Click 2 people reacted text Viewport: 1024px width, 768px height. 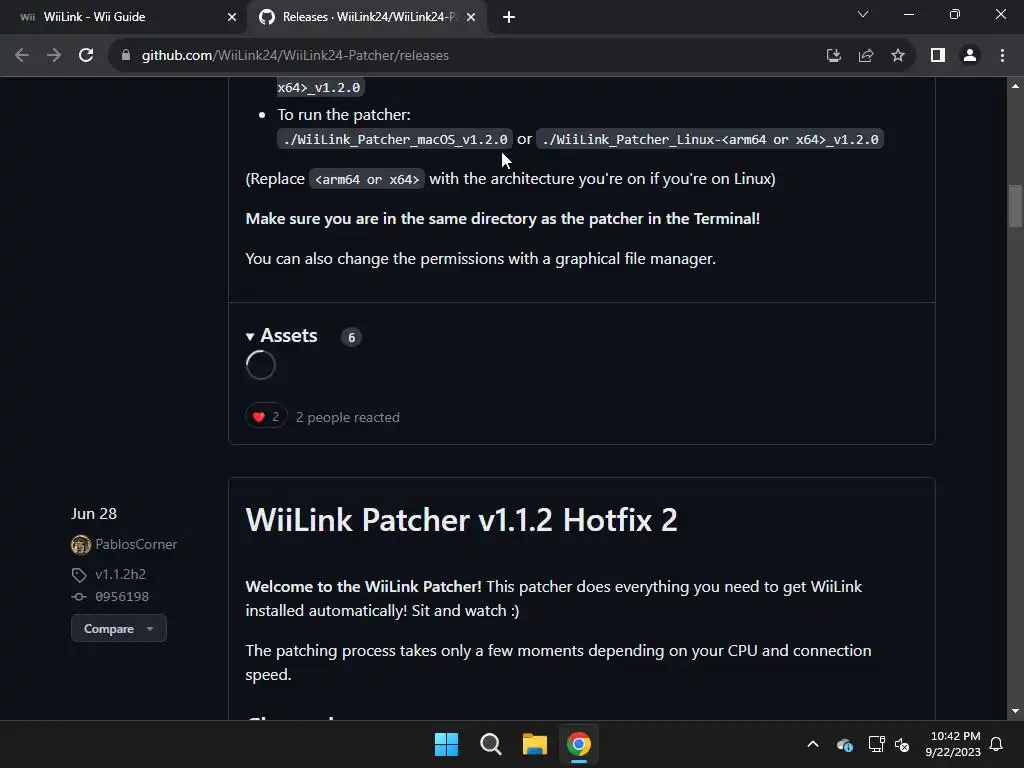pos(347,417)
